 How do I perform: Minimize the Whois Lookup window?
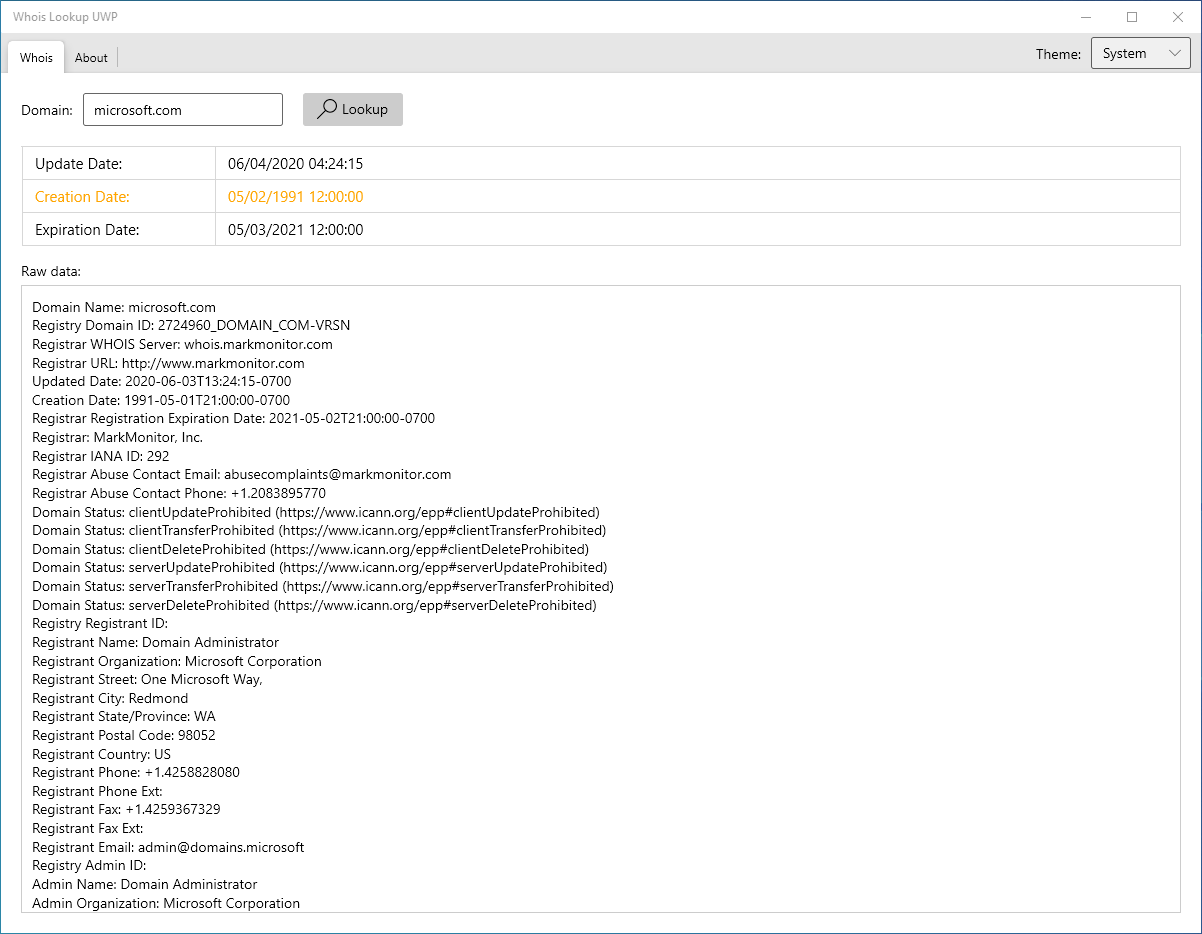point(1086,17)
